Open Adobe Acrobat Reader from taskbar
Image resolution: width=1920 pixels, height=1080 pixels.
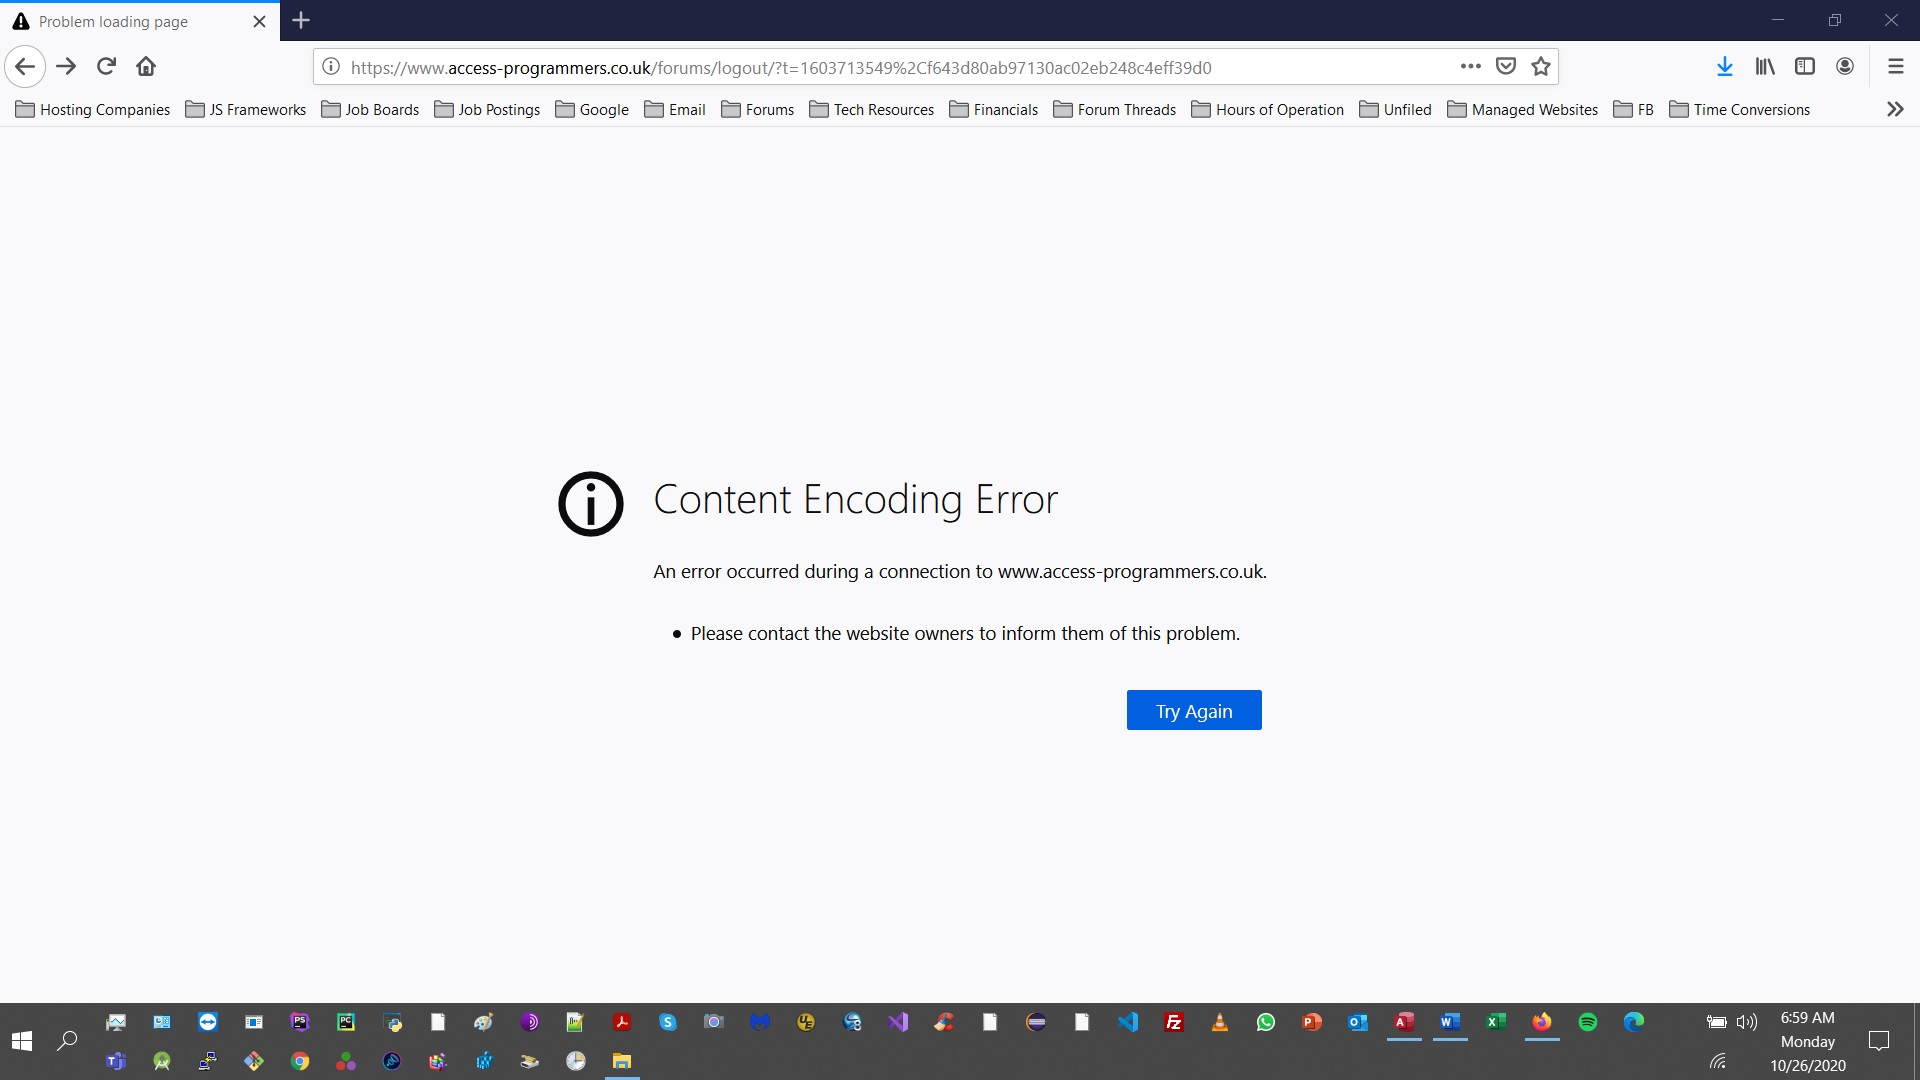pos(622,1022)
